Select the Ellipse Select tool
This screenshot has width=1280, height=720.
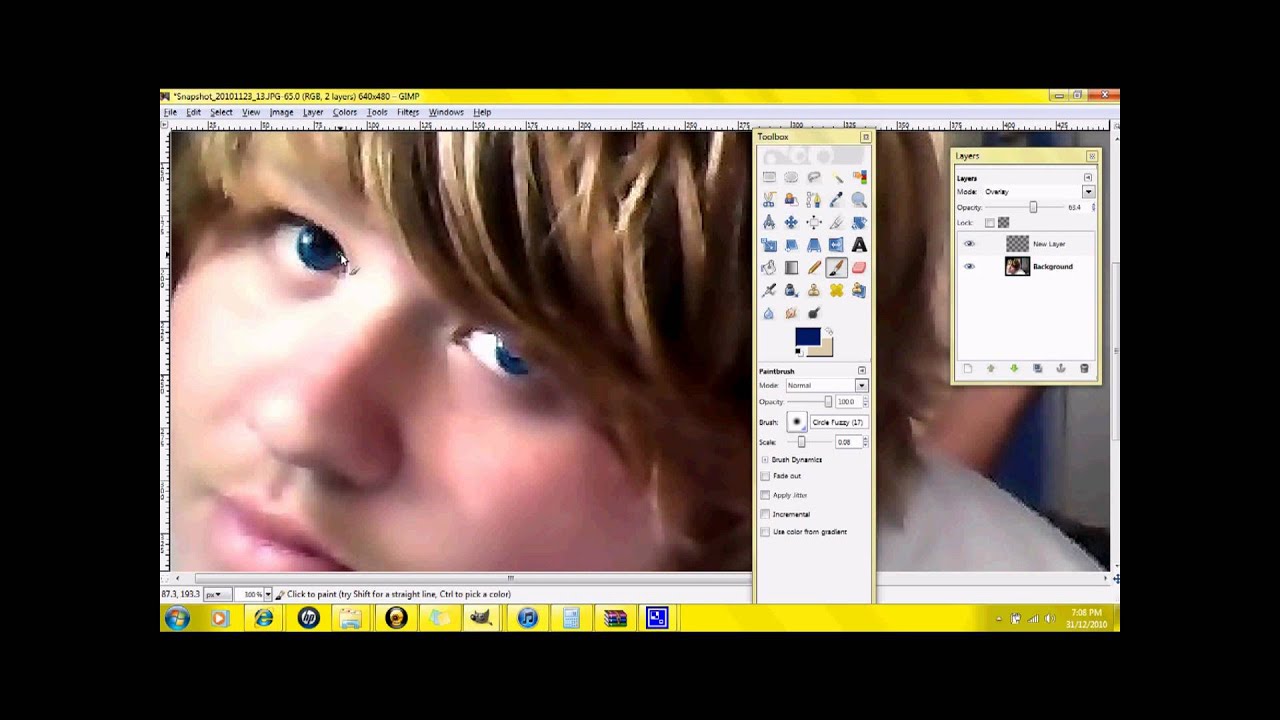coord(791,177)
